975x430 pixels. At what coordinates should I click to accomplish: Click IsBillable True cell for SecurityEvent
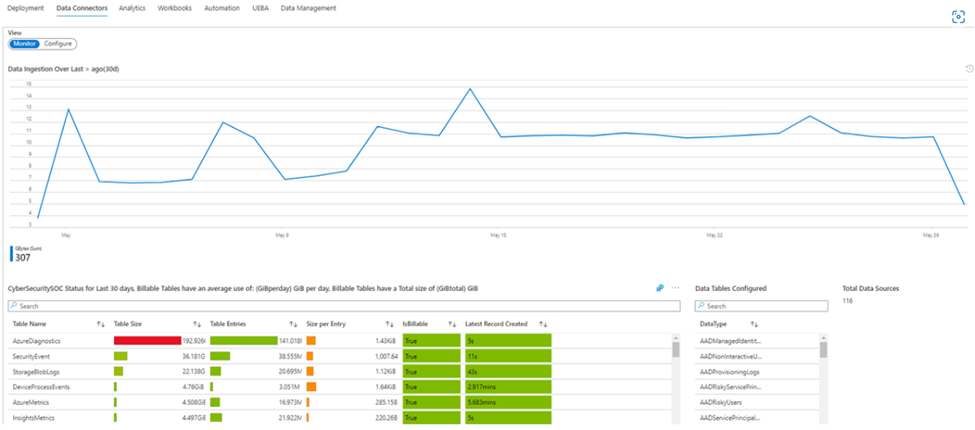coord(432,356)
